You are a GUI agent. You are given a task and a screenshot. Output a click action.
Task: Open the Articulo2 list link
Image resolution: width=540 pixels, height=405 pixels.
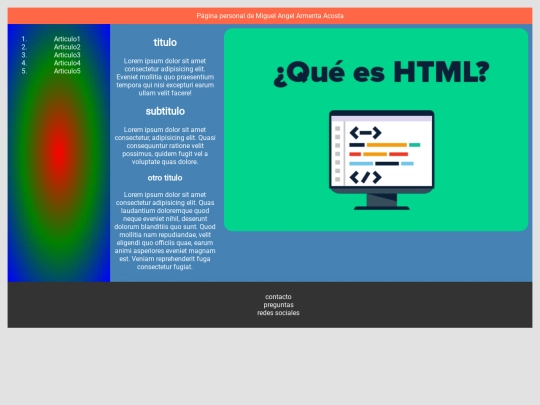(x=67, y=47)
